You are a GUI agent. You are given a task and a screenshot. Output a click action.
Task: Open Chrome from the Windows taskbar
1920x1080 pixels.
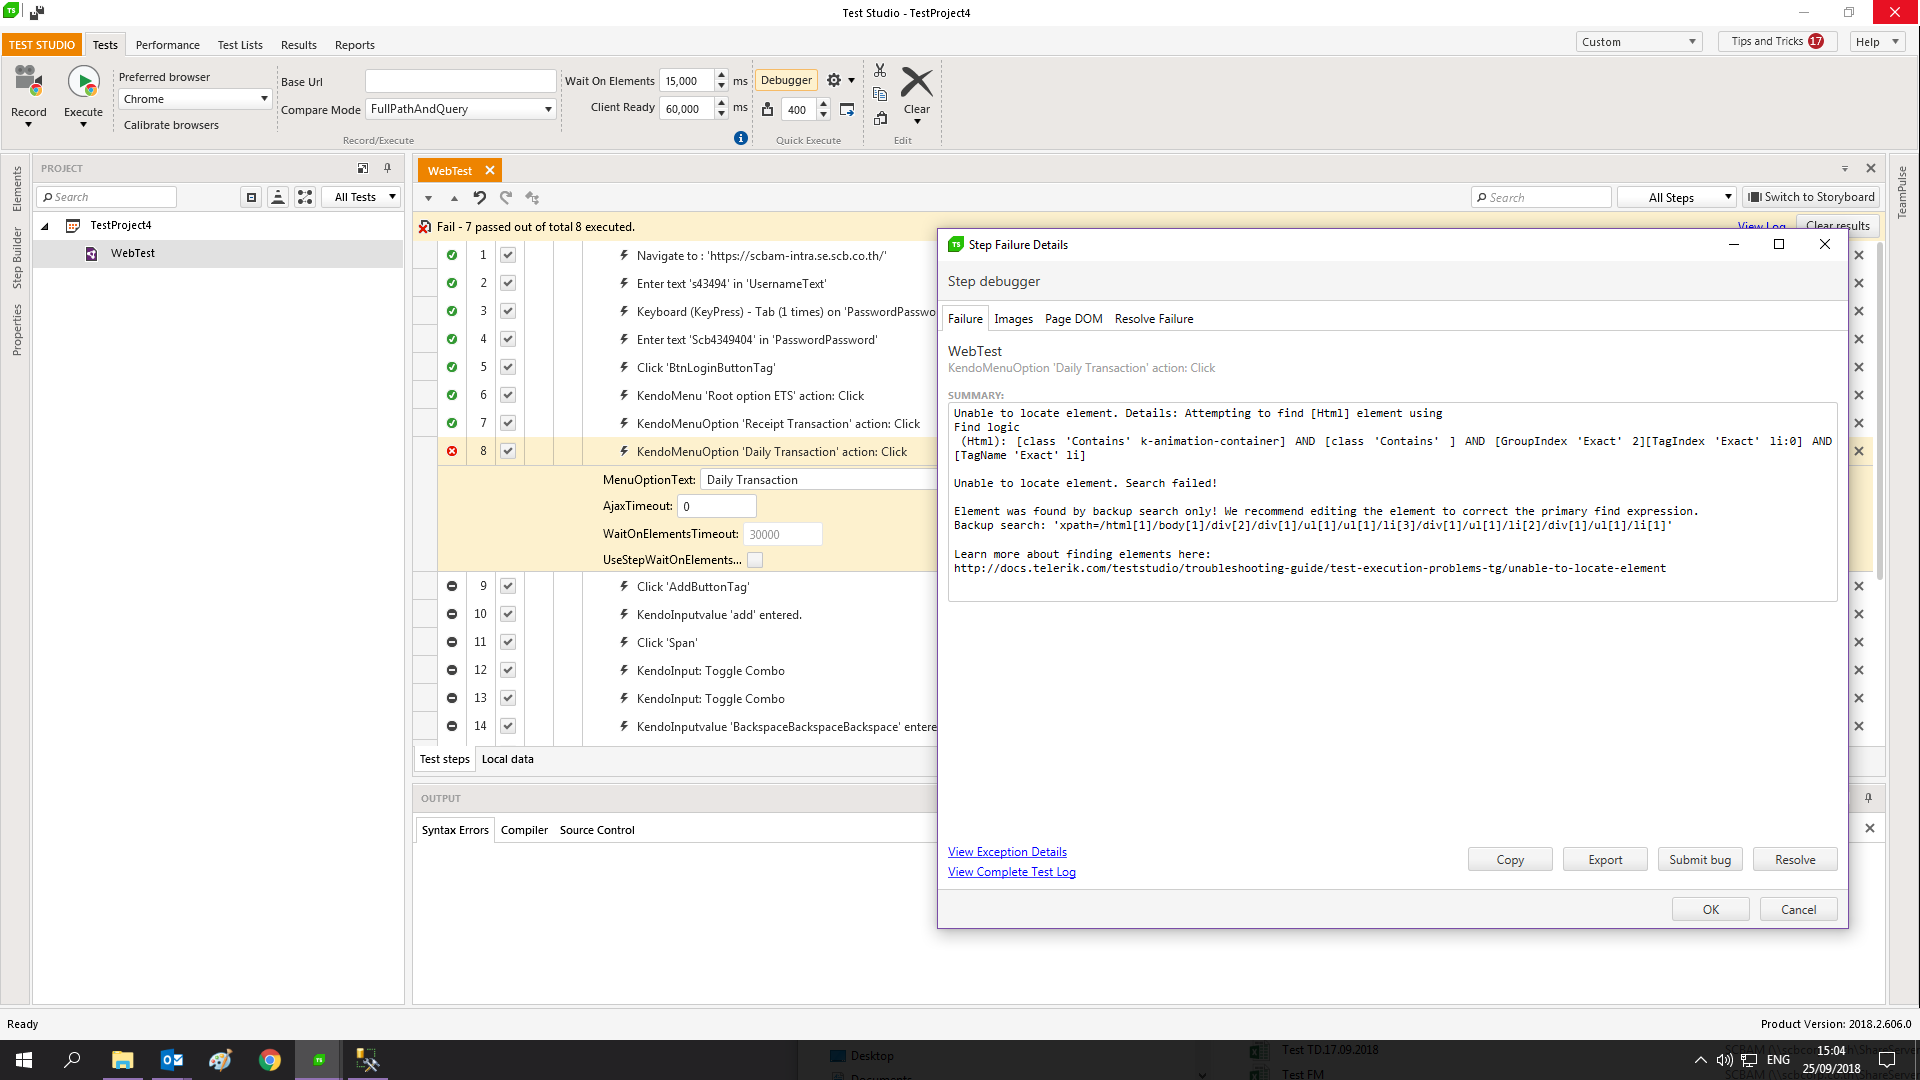pos(270,1060)
